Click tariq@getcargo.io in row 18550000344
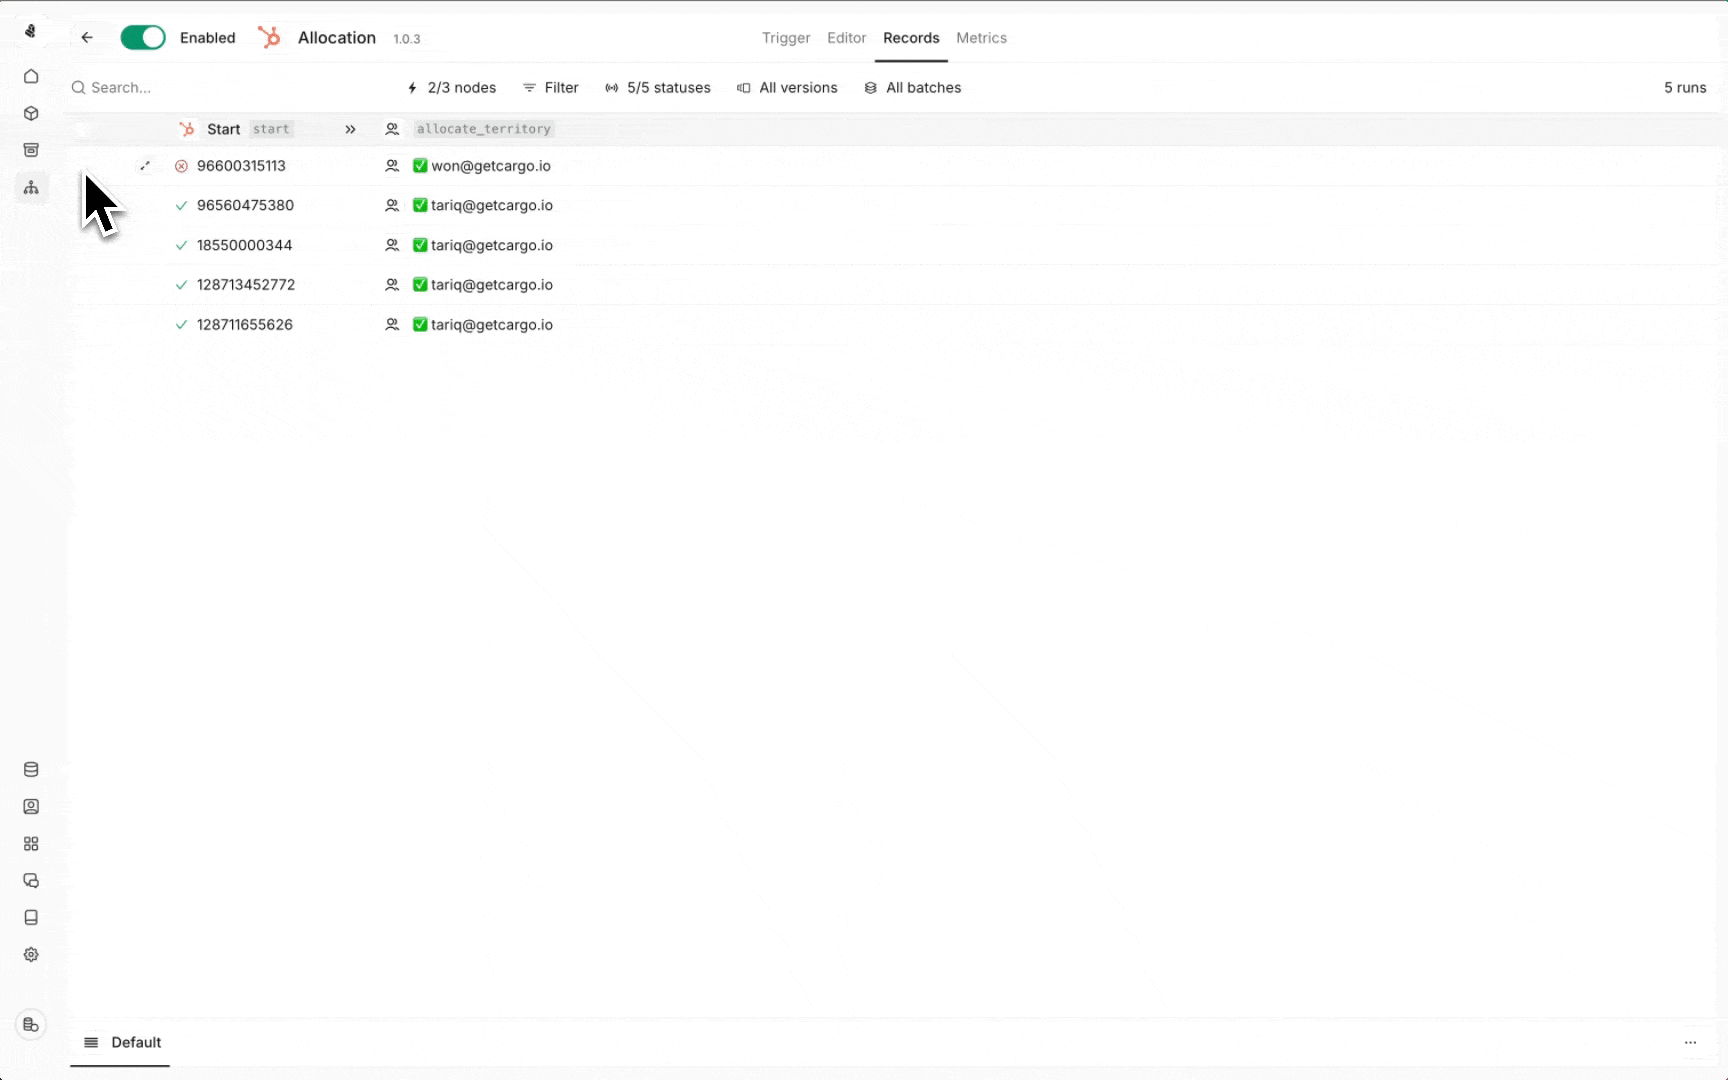 tap(492, 245)
